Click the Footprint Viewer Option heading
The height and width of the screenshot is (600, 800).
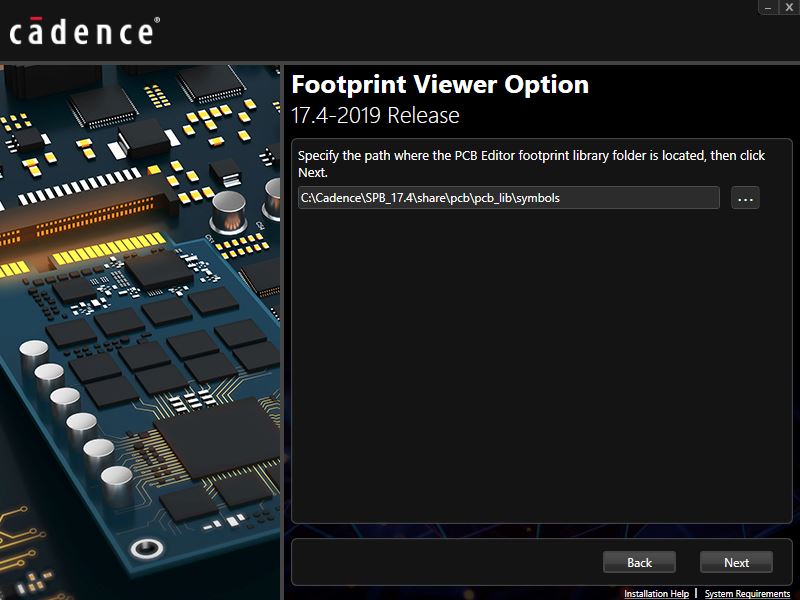(x=440, y=84)
